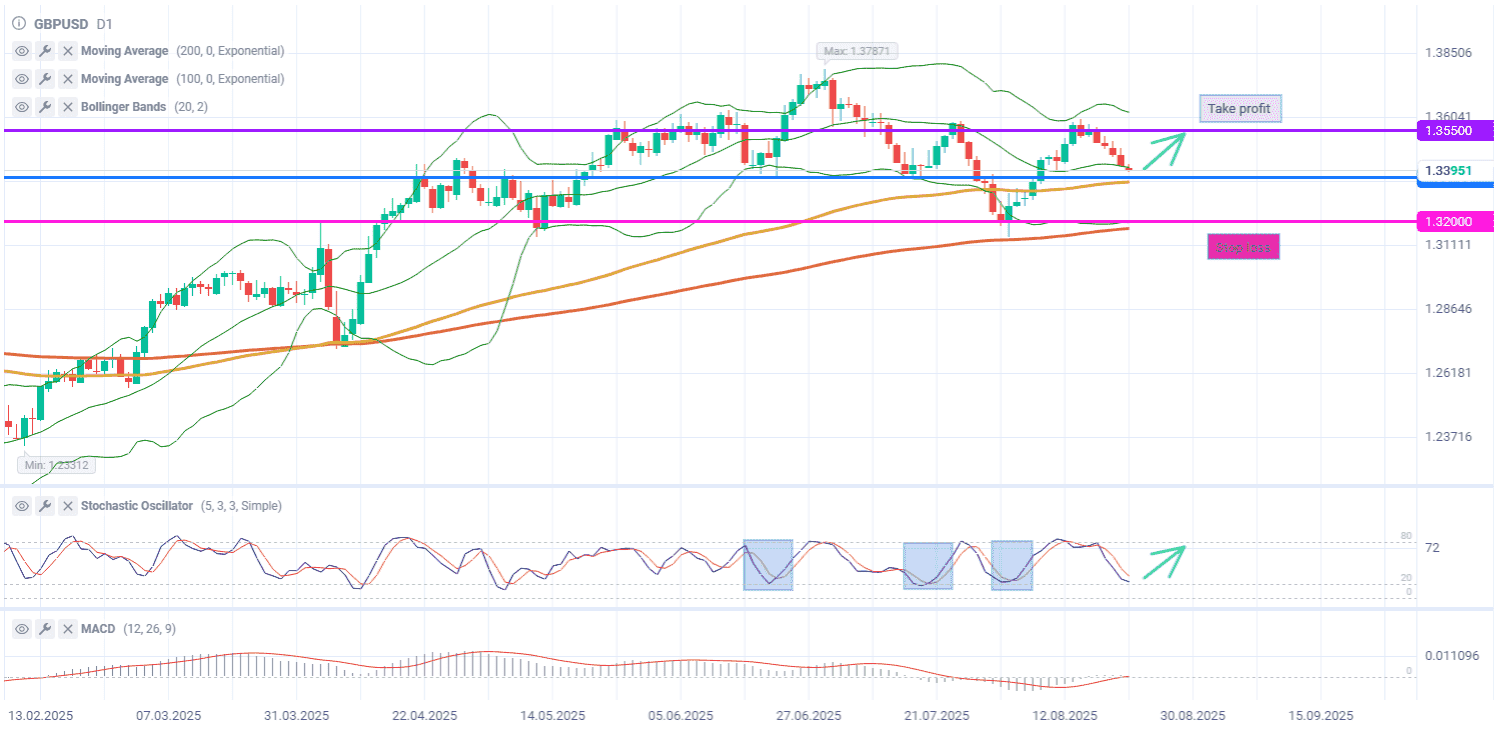
Task: Open Stochastic Oscillator settings wrench
Action: pos(45,506)
